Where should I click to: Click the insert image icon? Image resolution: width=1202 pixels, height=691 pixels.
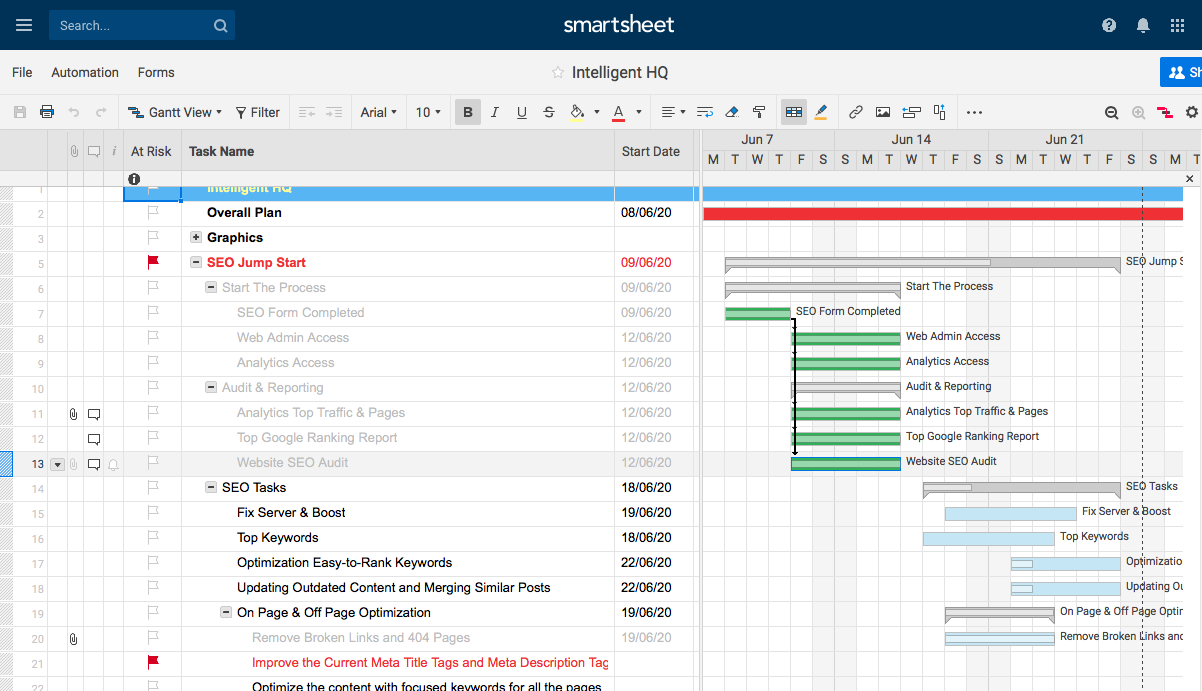[883, 113]
